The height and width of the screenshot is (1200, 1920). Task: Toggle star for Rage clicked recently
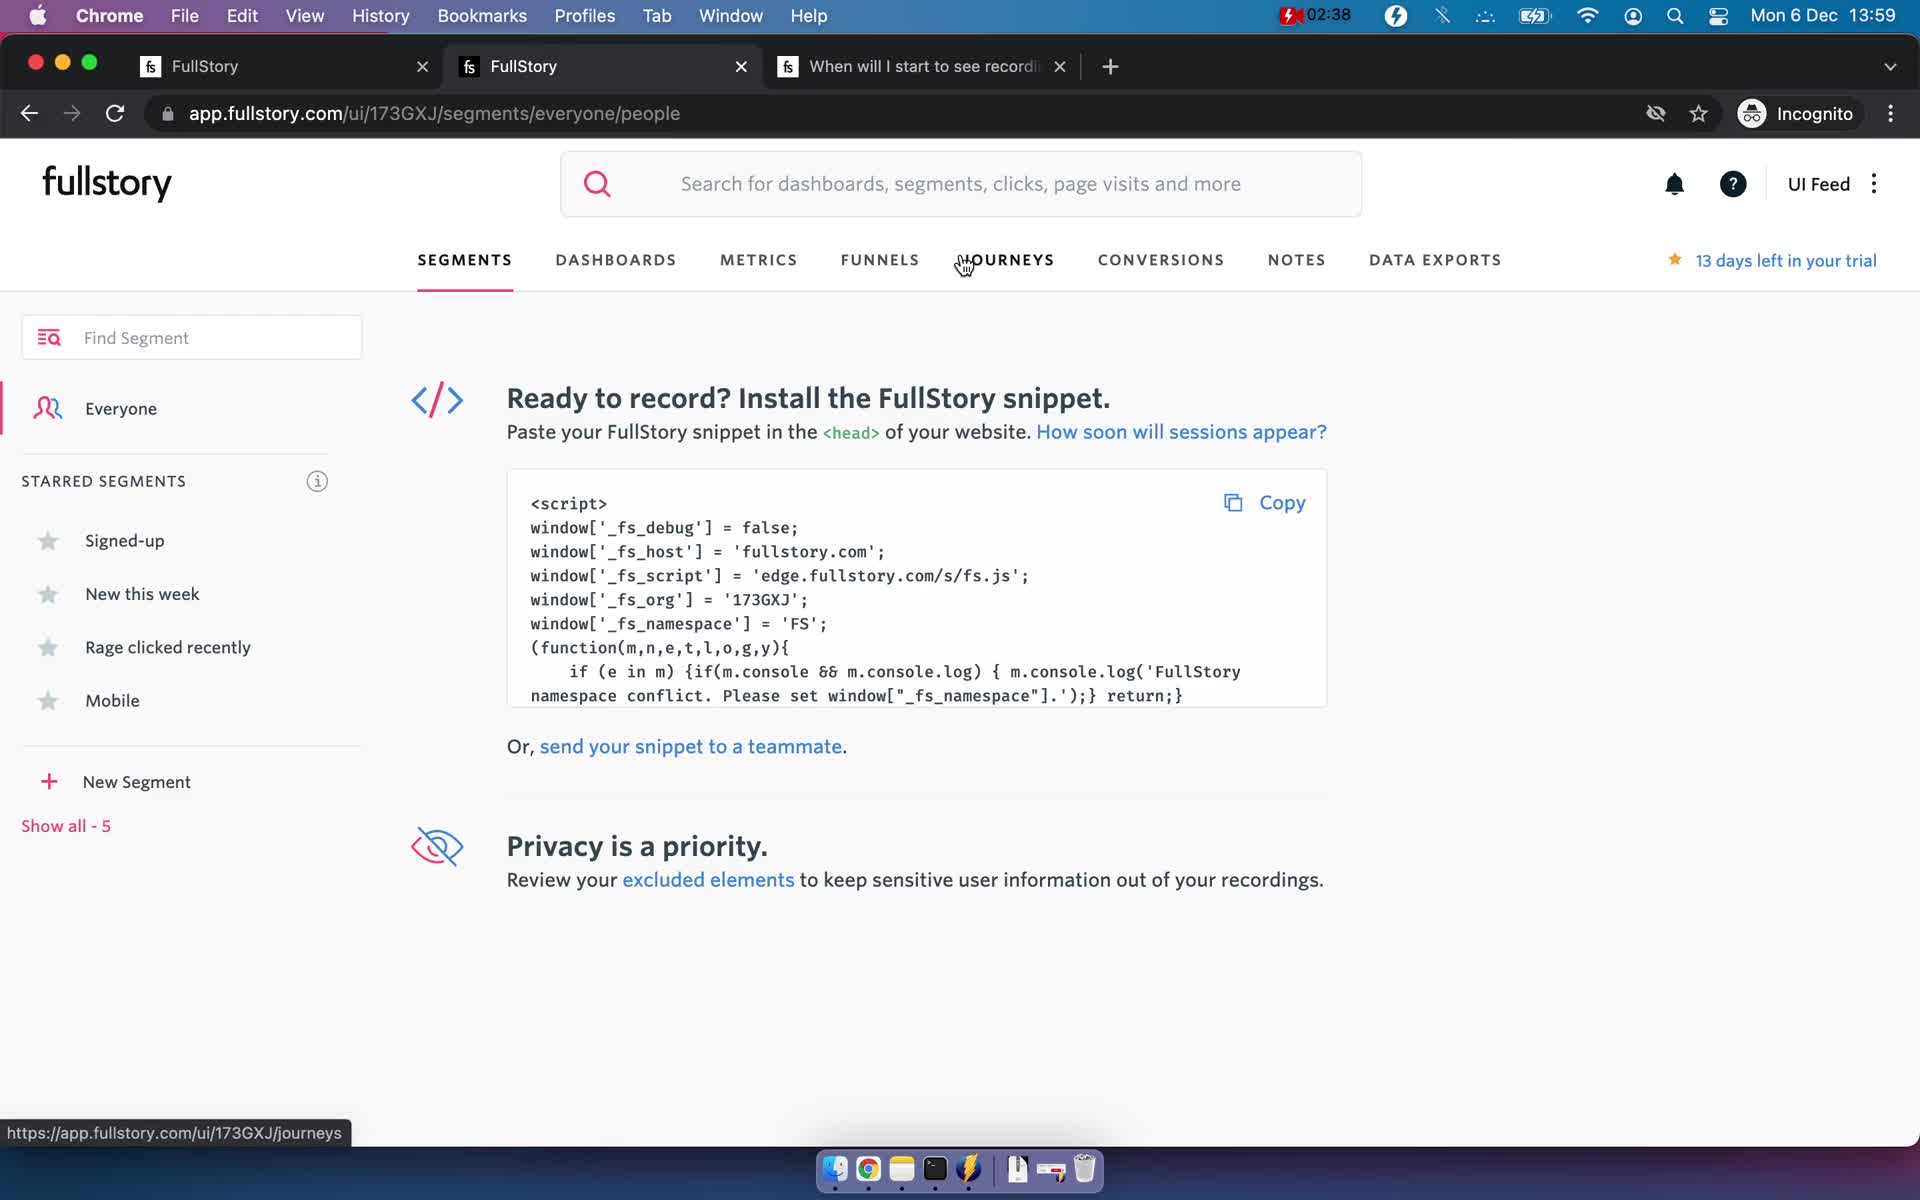click(x=48, y=647)
